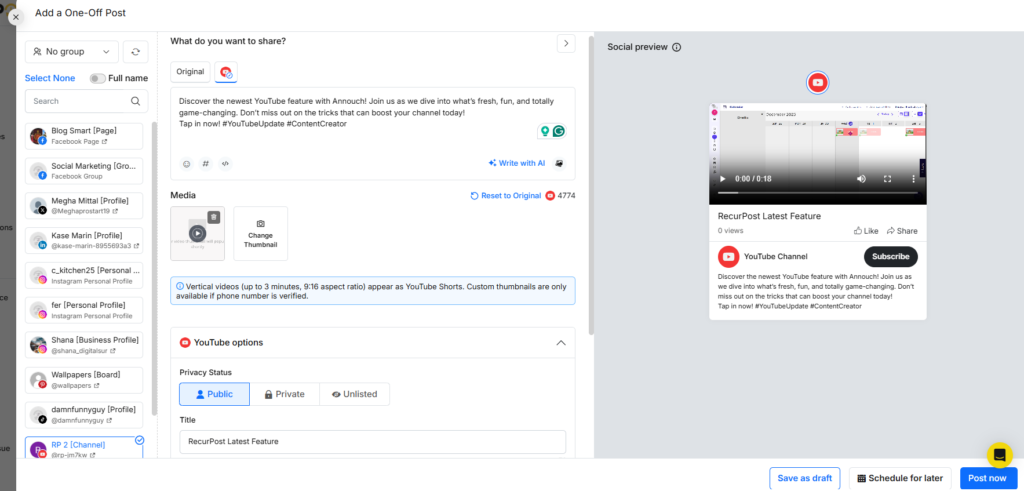Close the Add a One-Off Post dialog

pos(16,17)
